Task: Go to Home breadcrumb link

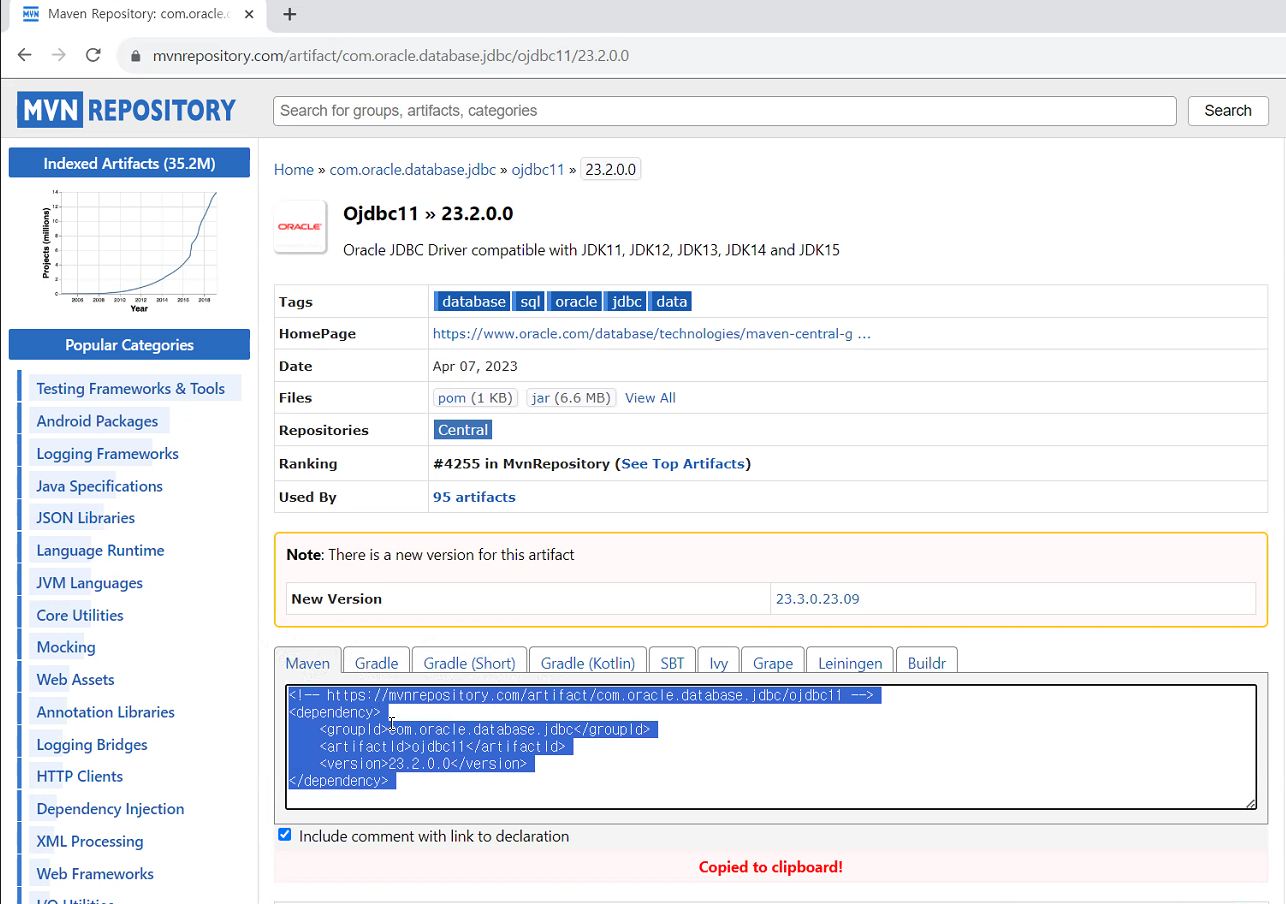Action: 294,170
